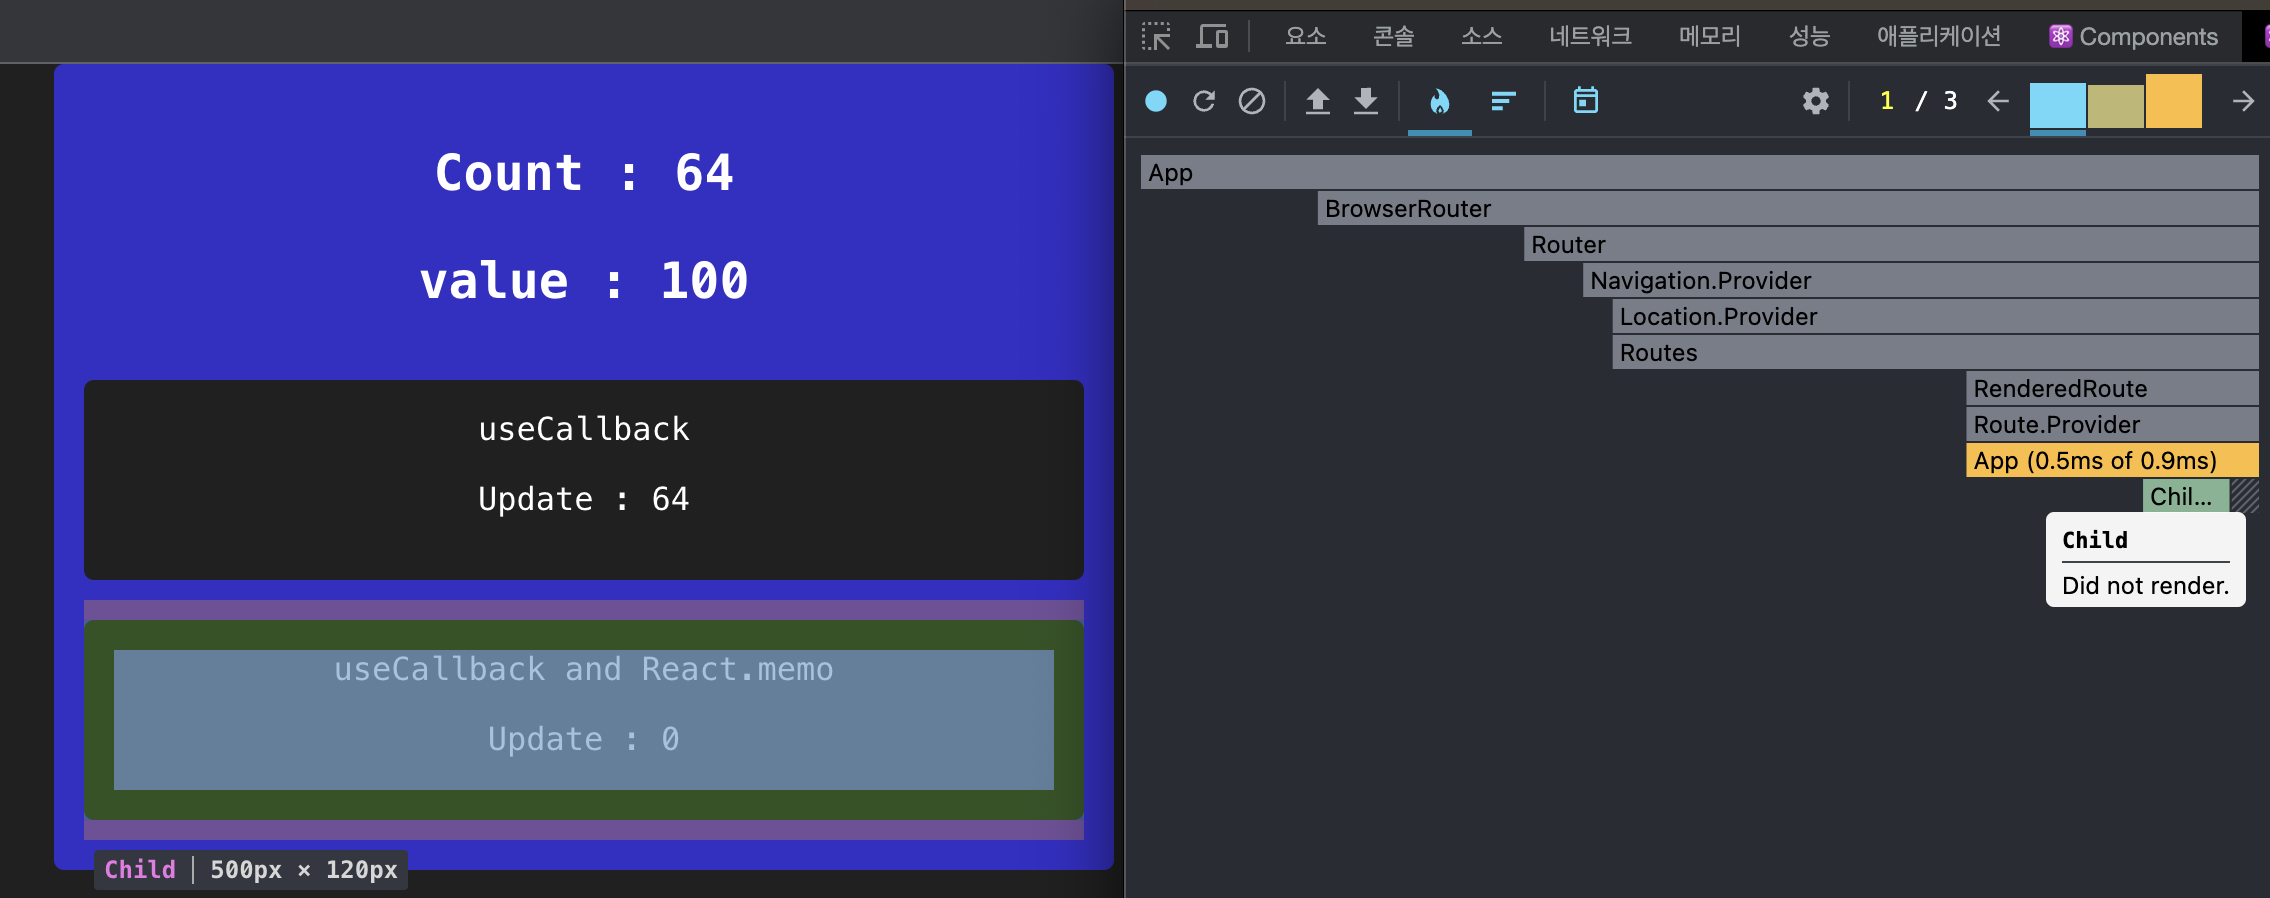This screenshot has height=898, width=2270.
Task: Select the Route.Provider flamegraph bar
Action: click(2112, 424)
